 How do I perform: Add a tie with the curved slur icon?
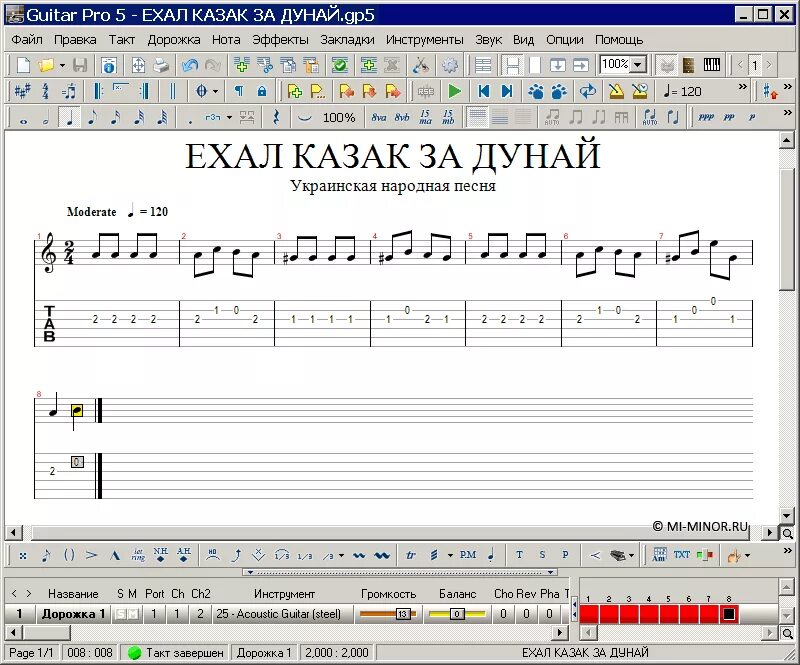coord(305,118)
